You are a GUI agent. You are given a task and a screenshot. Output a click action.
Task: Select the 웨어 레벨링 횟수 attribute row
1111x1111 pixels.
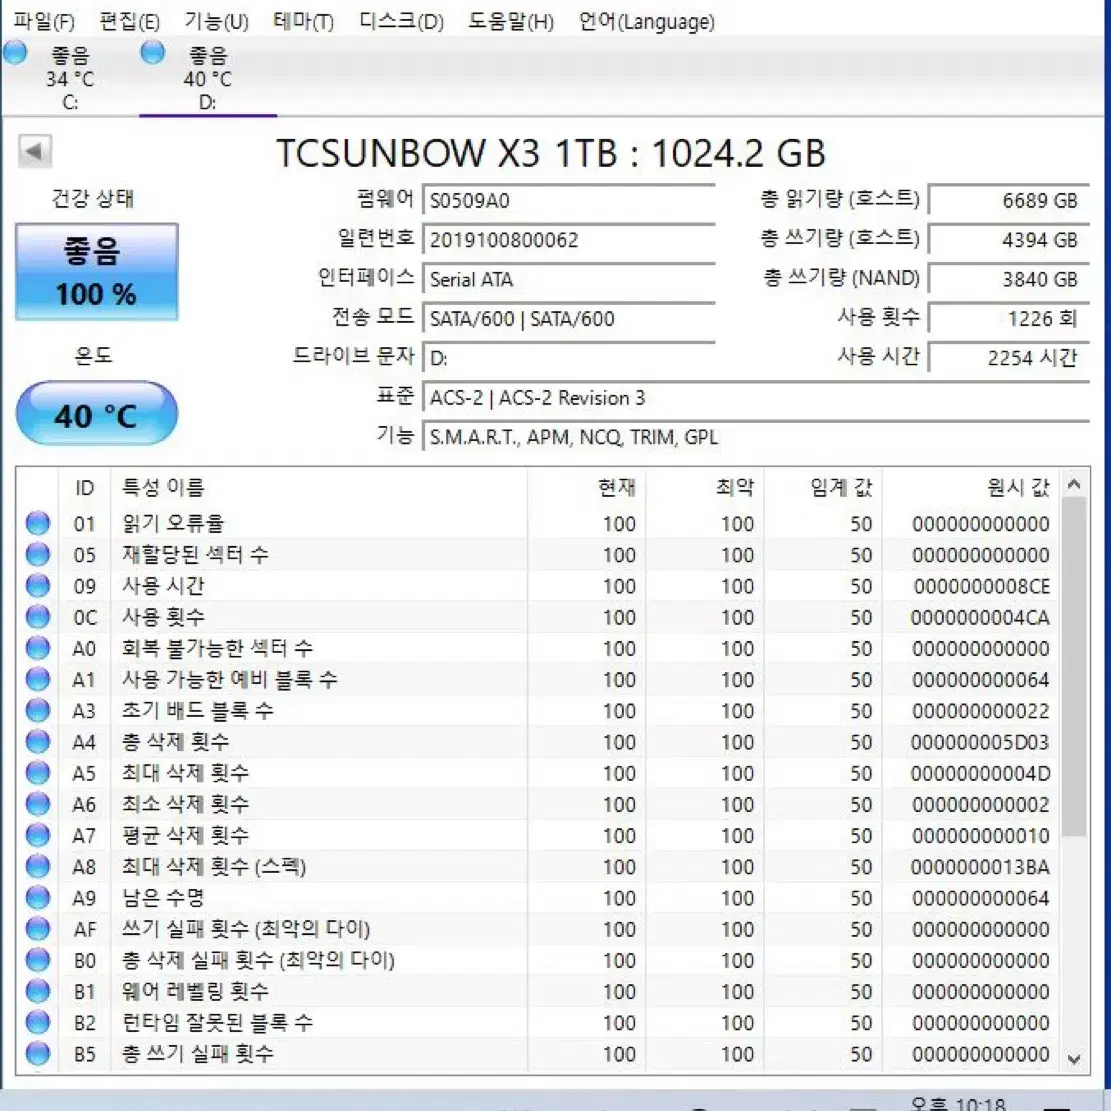[x=538, y=991]
